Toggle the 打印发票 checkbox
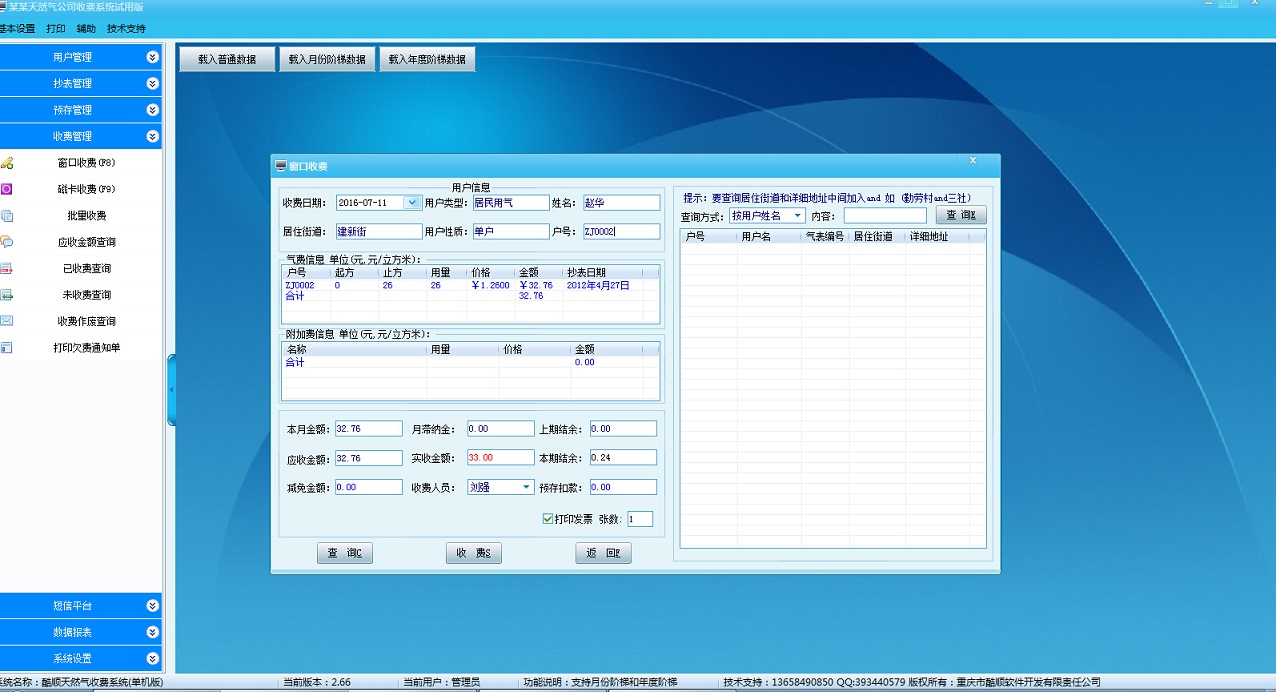This screenshot has width=1276, height=692. pos(547,519)
